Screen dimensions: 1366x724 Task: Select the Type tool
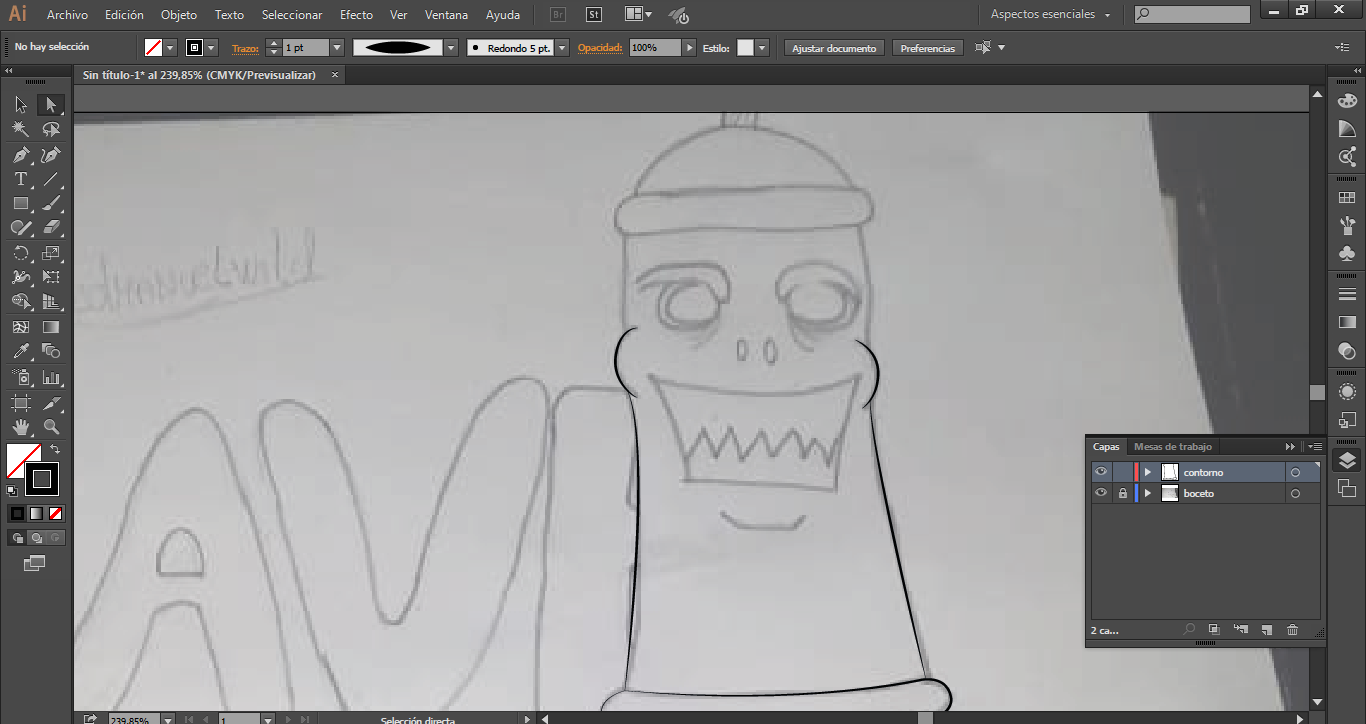pyautogui.click(x=21, y=179)
